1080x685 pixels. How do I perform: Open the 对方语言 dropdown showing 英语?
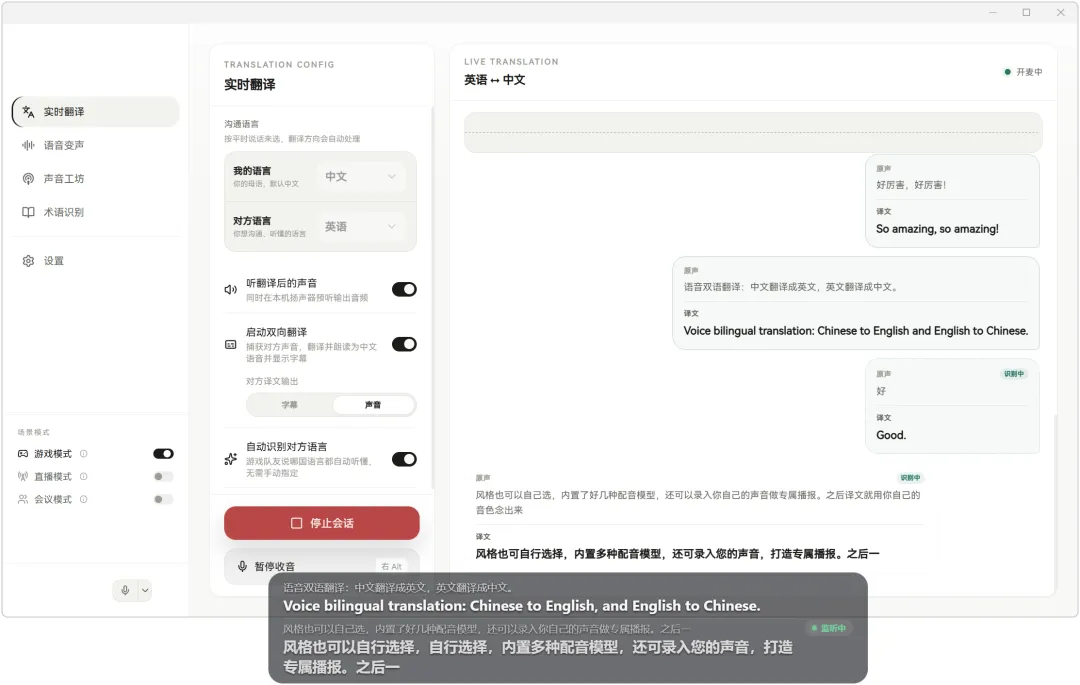pyautogui.click(x=361, y=226)
